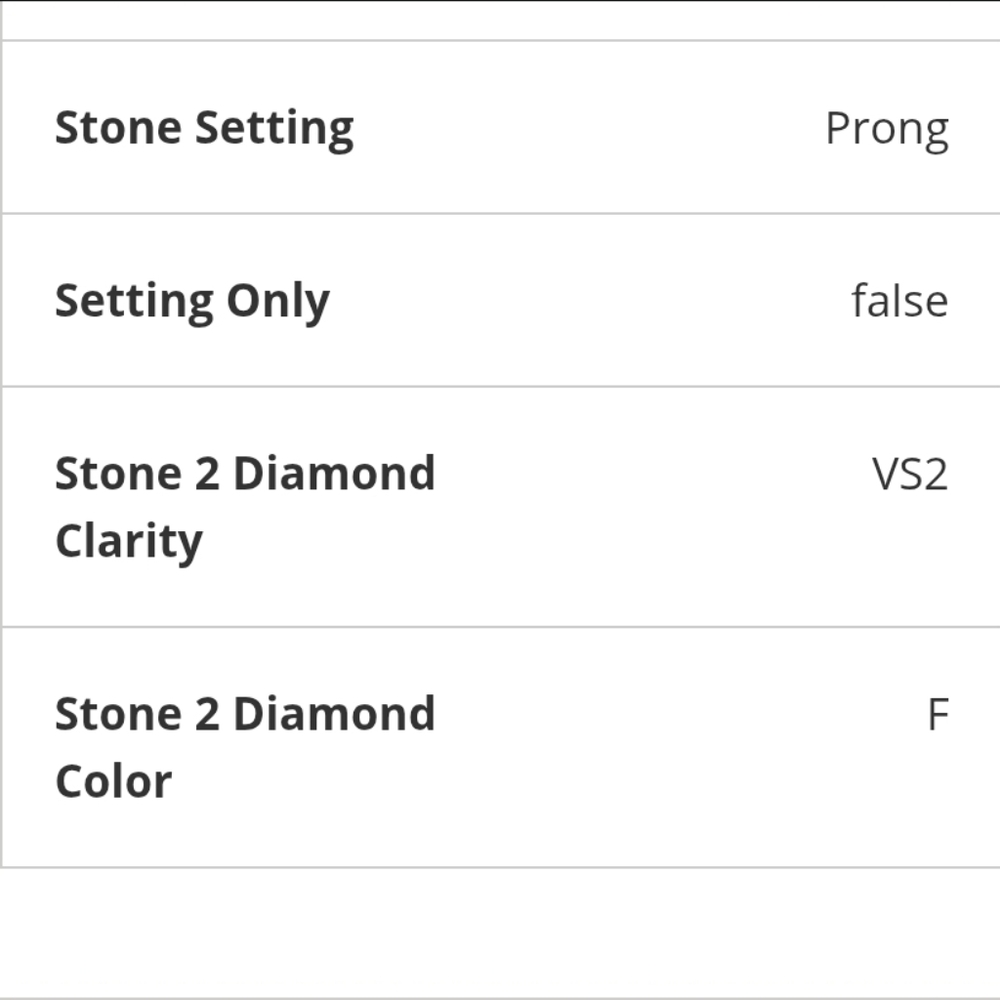The width and height of the screenshot is (1000, 1000).
Task: Click the word Clarity in the label
Action: tap(129, 542)
